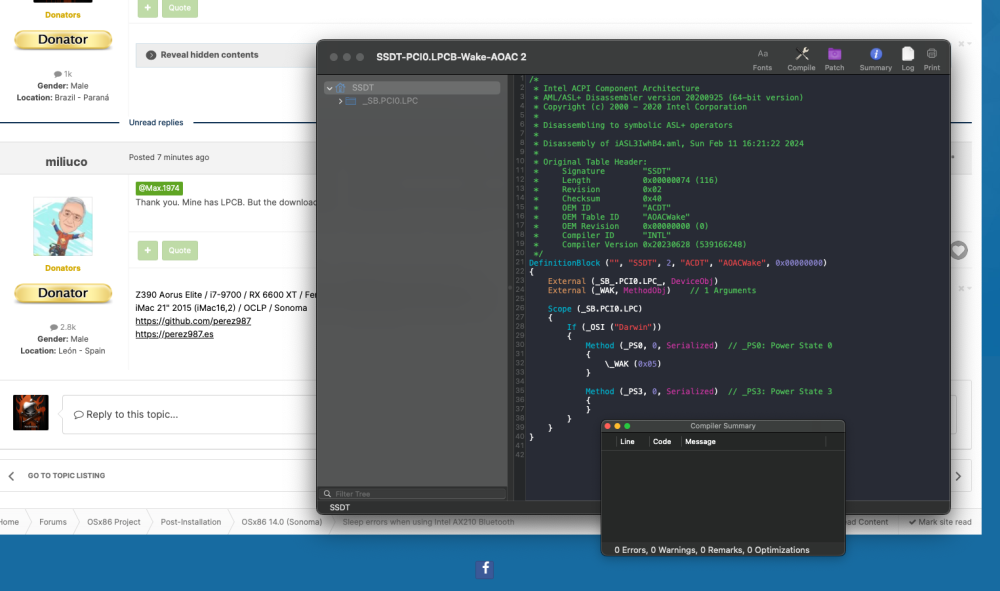Click the Donators group label under miliuco's avatar
1000x591 pixels.
(x=62, y=268)
